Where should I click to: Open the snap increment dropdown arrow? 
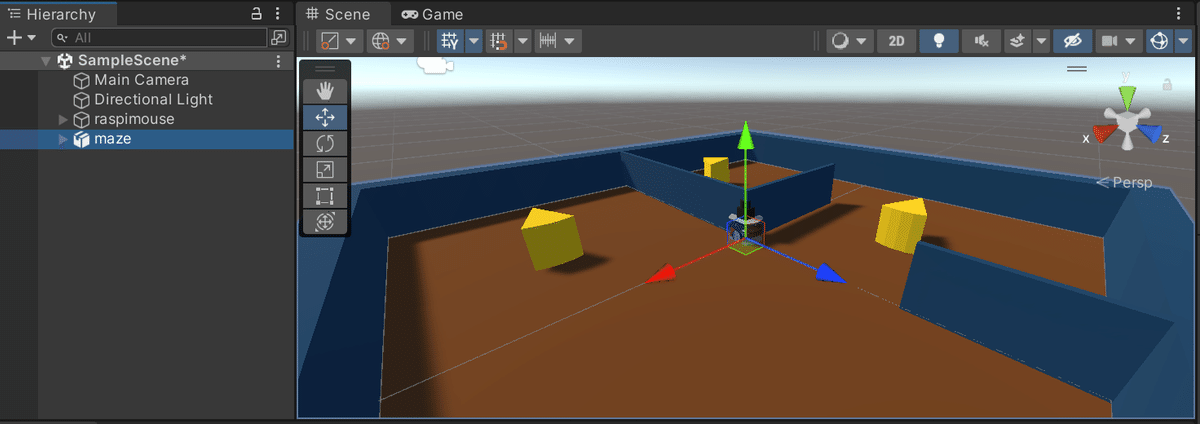570,41
